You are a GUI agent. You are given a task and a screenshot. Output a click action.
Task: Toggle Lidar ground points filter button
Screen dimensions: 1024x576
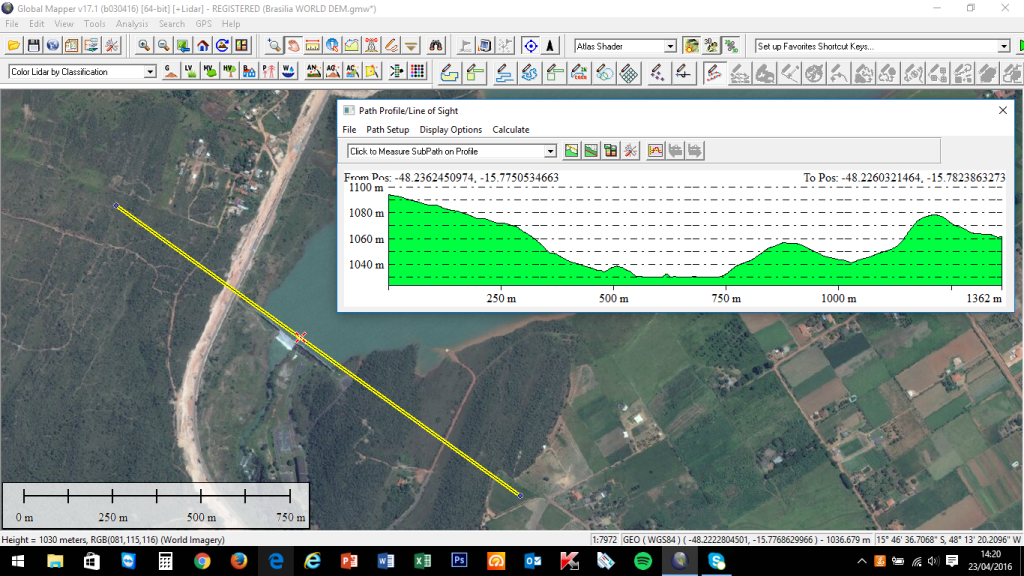point(169,72)
